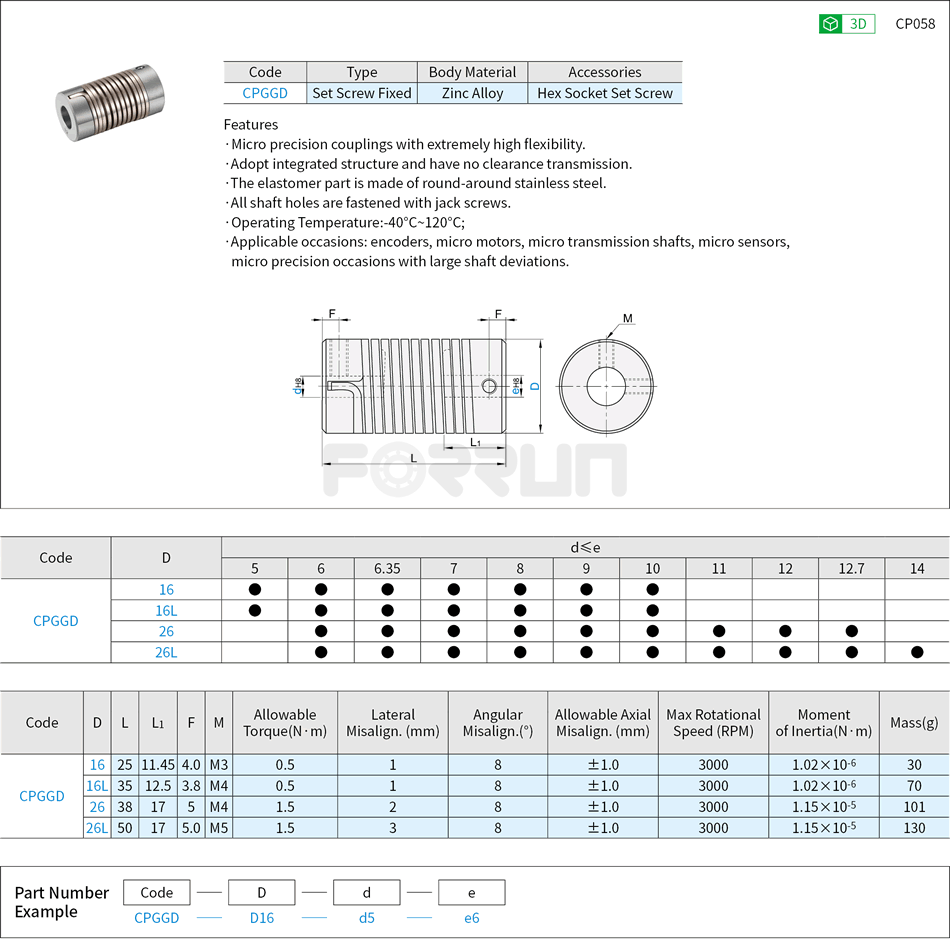Click CPGGD code in bore availability table

(x=56, y=621)
